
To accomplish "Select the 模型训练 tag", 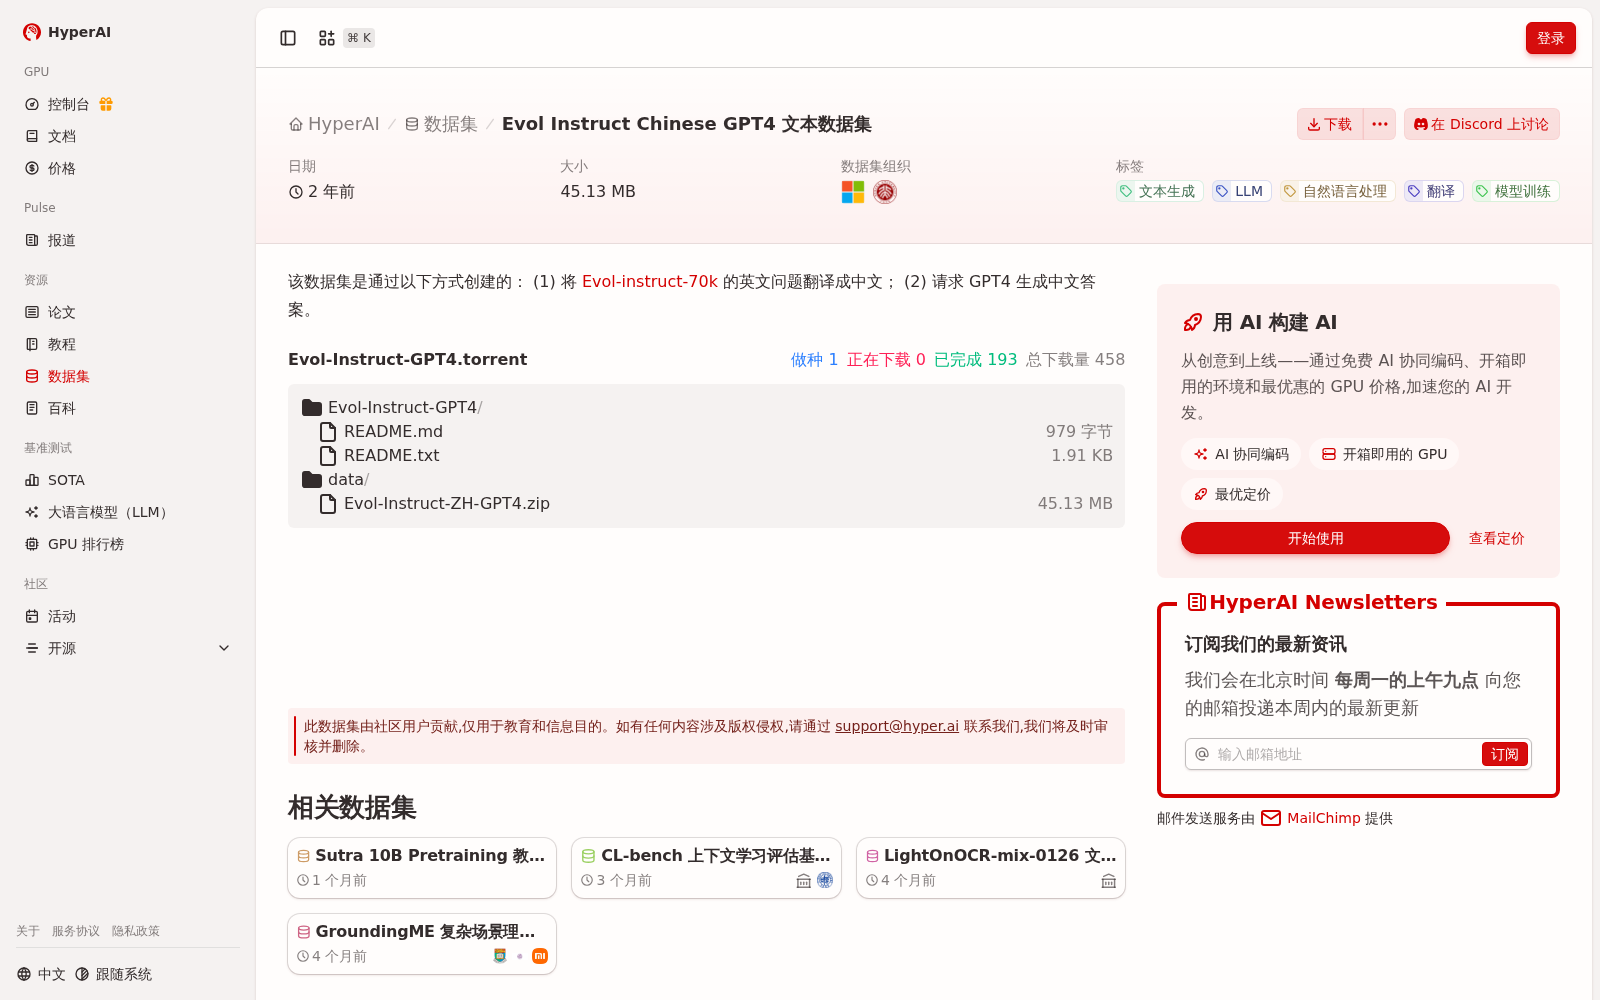I will [x=1515, y=191].
